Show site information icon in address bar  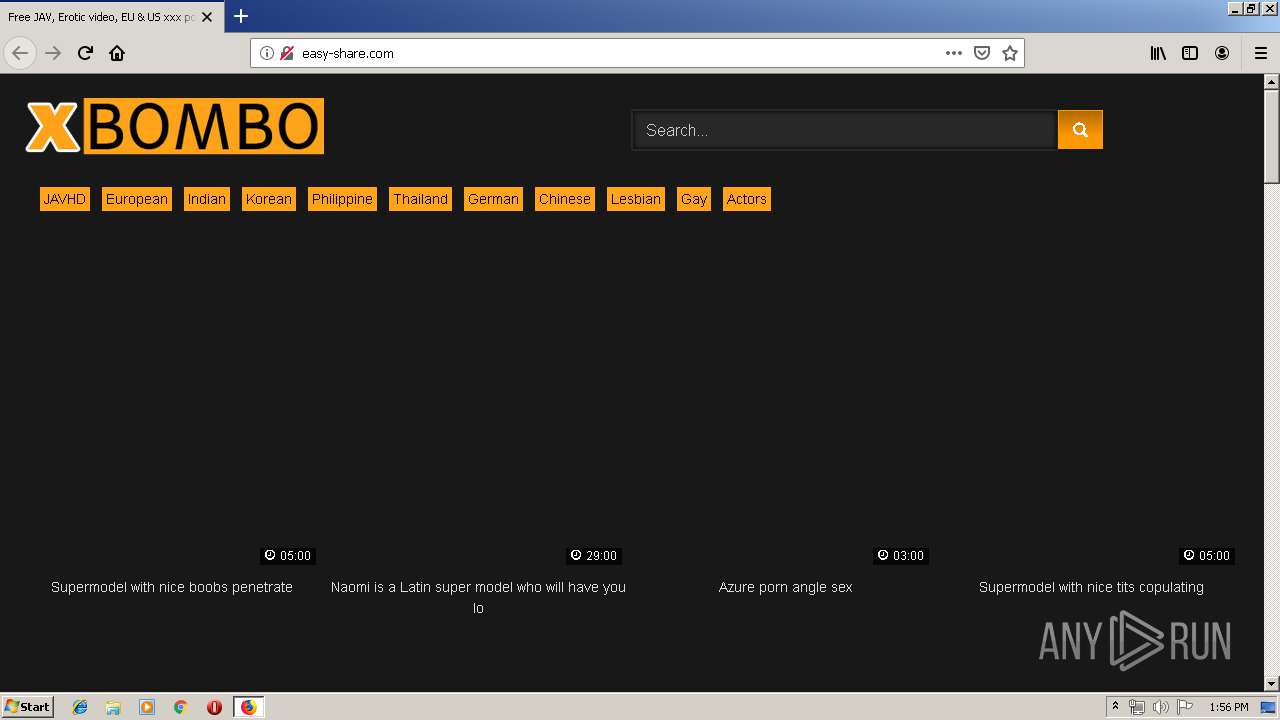267,53
